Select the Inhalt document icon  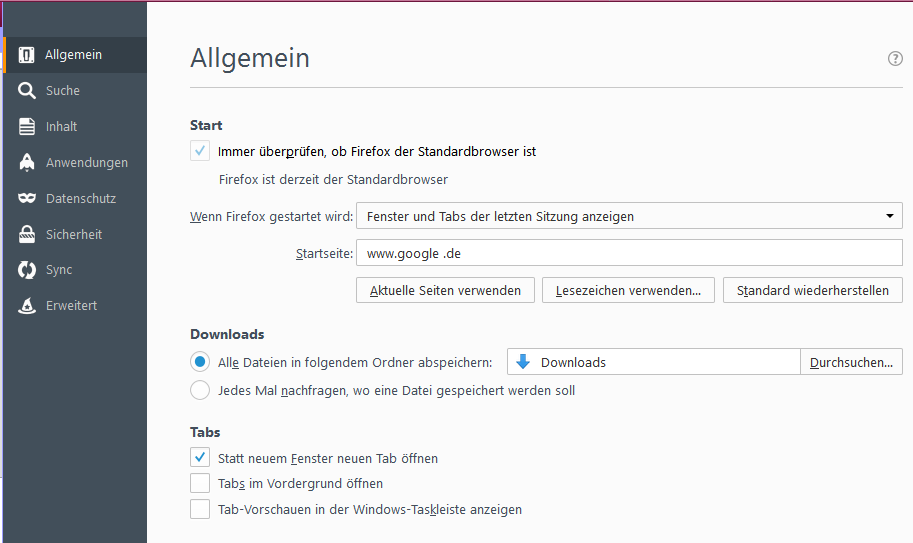26,126
